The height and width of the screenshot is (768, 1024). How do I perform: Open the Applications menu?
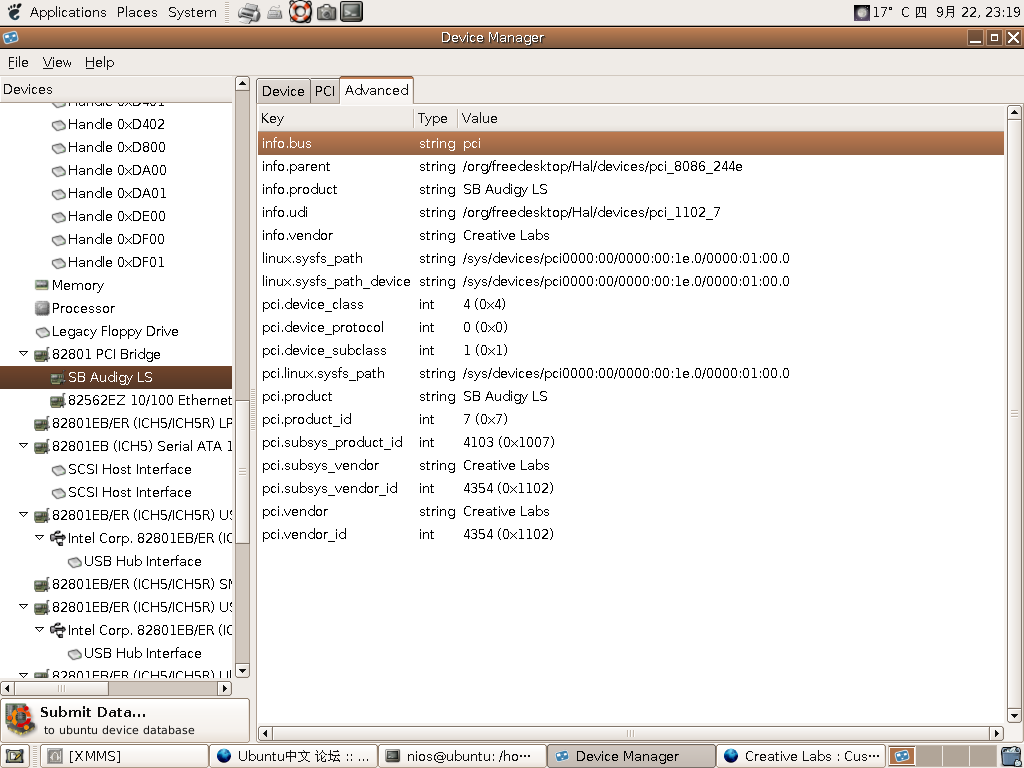pyautogui.click(x=68, y=12)
